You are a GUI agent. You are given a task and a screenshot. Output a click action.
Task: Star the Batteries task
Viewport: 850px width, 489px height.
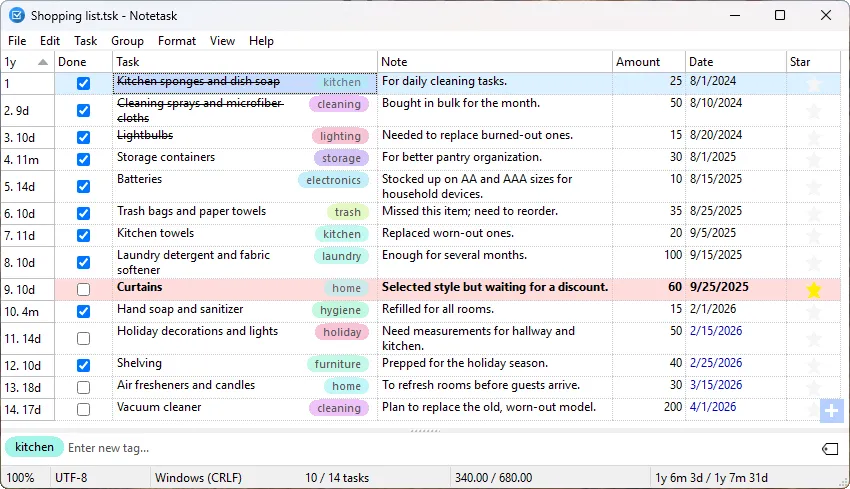[x=813, y=186]
